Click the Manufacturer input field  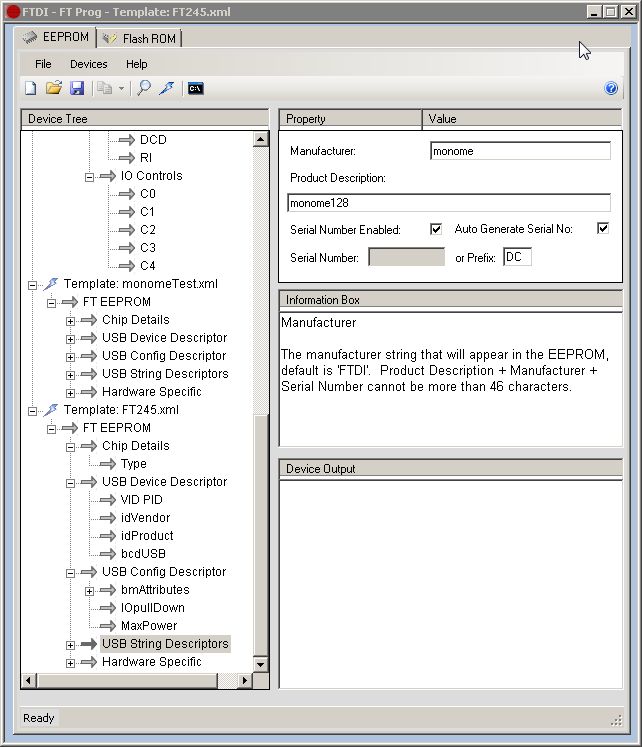[x=520, y=151]
